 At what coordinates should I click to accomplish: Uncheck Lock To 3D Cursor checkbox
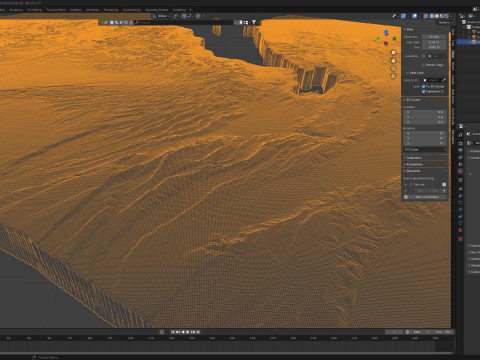423,87
